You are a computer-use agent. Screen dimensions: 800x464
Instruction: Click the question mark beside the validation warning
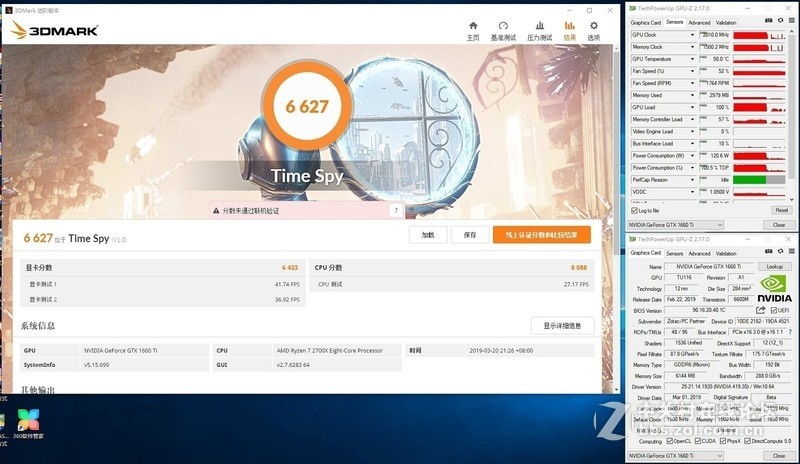(396, 210)
